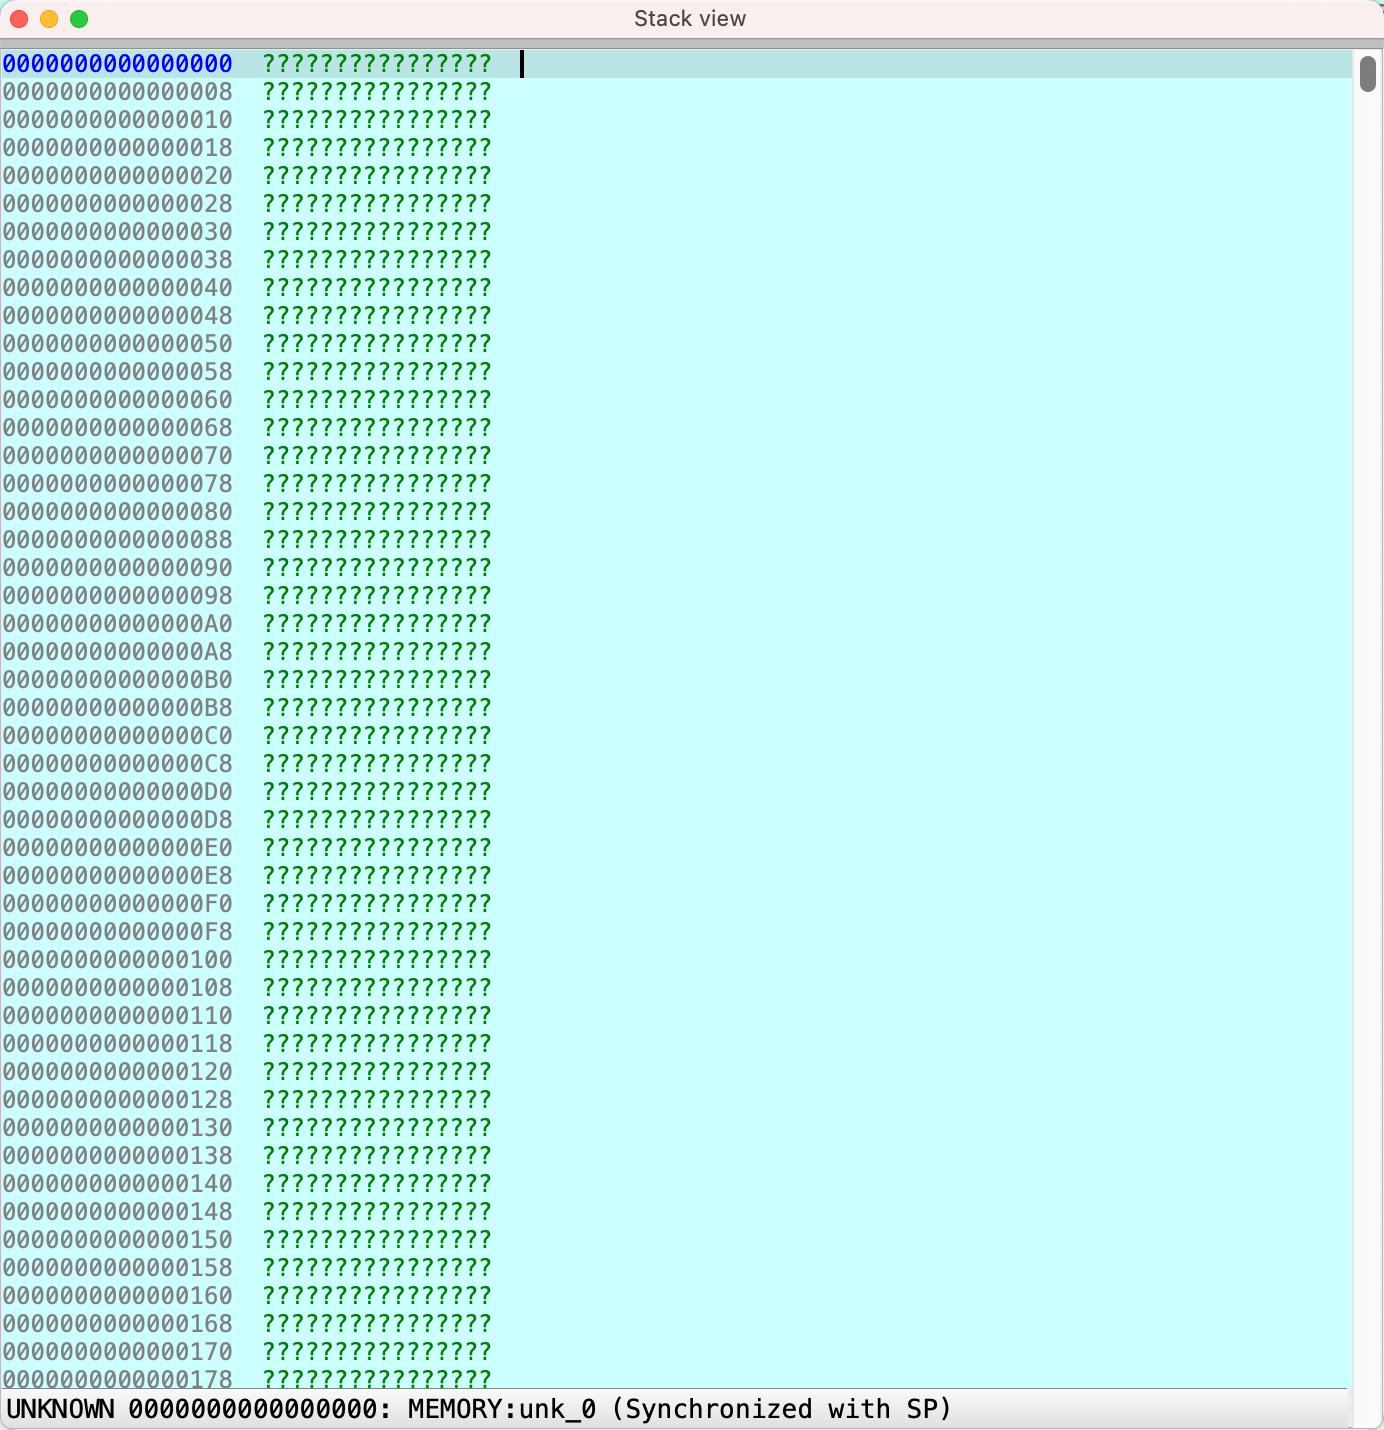Click the vertical scrollbar thumb
This screenshot has width=1384, height=1430.
(x=1368, y=74)
